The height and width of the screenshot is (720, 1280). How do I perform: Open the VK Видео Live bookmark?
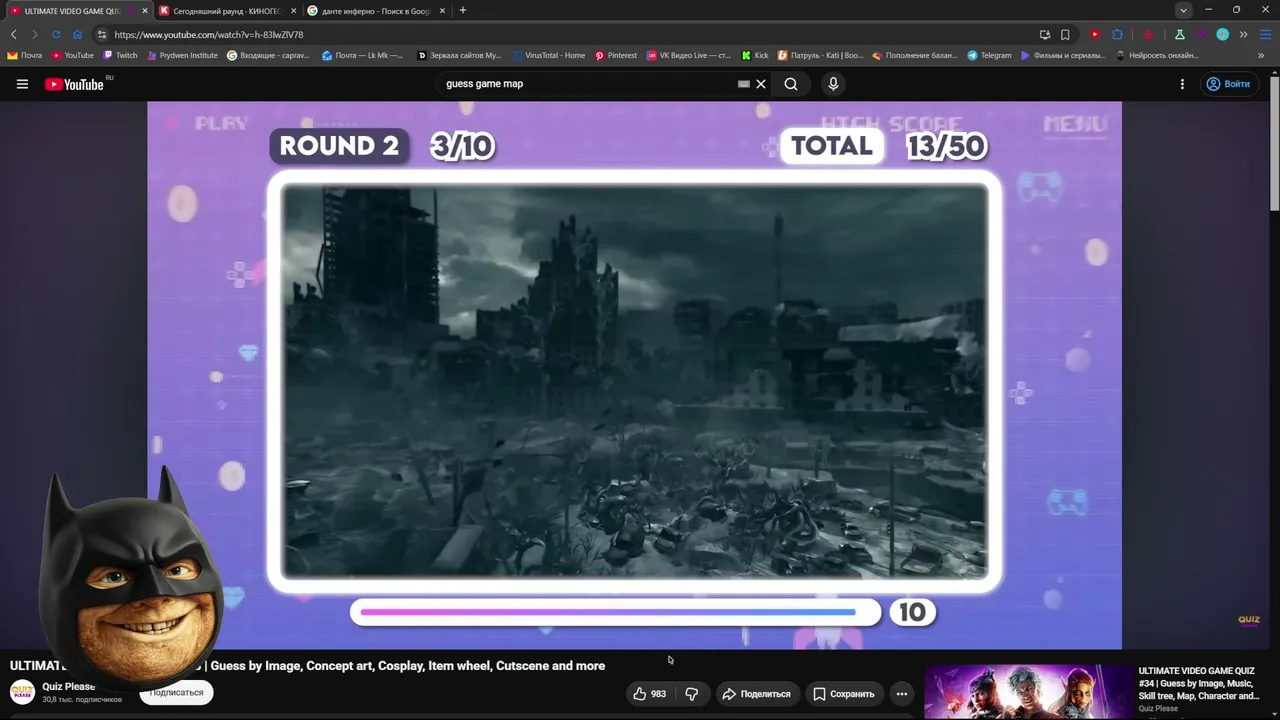pyautogui.click(x=690, y=56)
